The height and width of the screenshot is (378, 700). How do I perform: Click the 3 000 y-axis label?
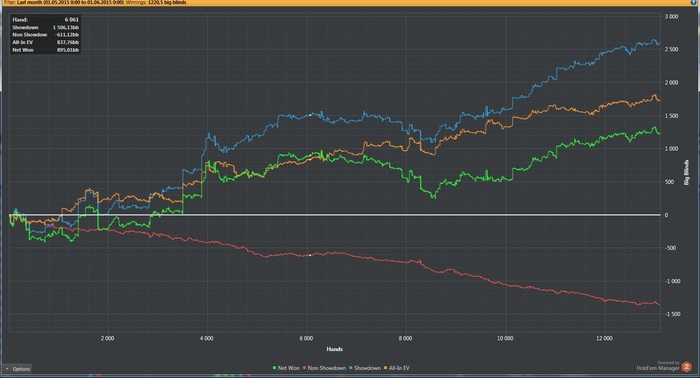671,17
